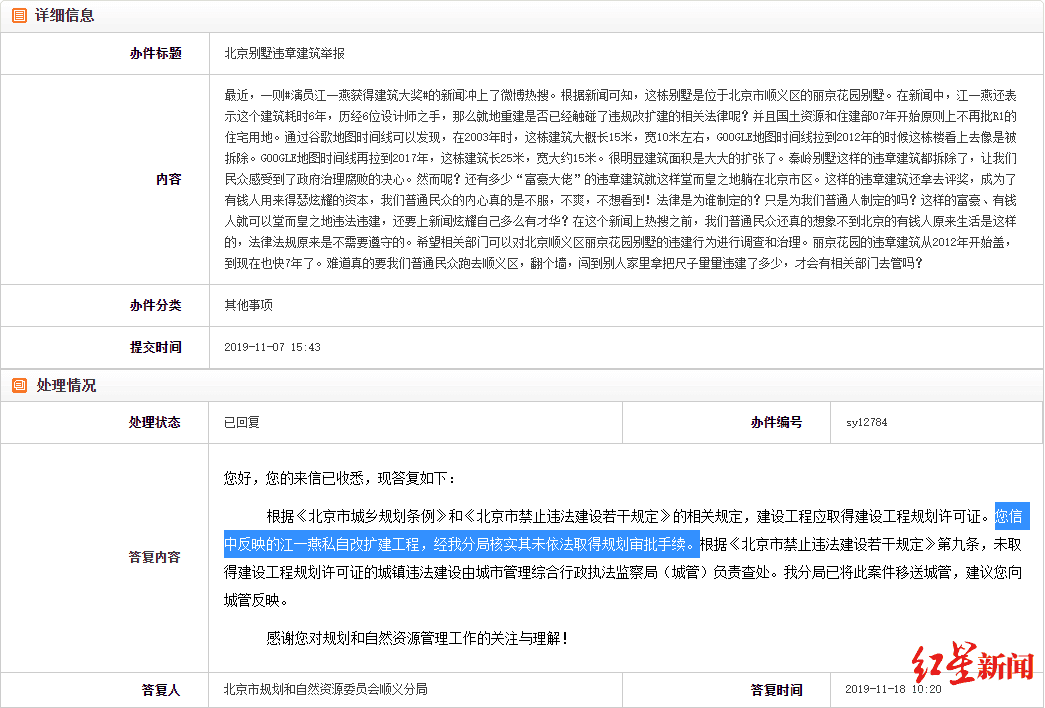
Task: Click the 办件编号 label
Action: tap(776, 423)
